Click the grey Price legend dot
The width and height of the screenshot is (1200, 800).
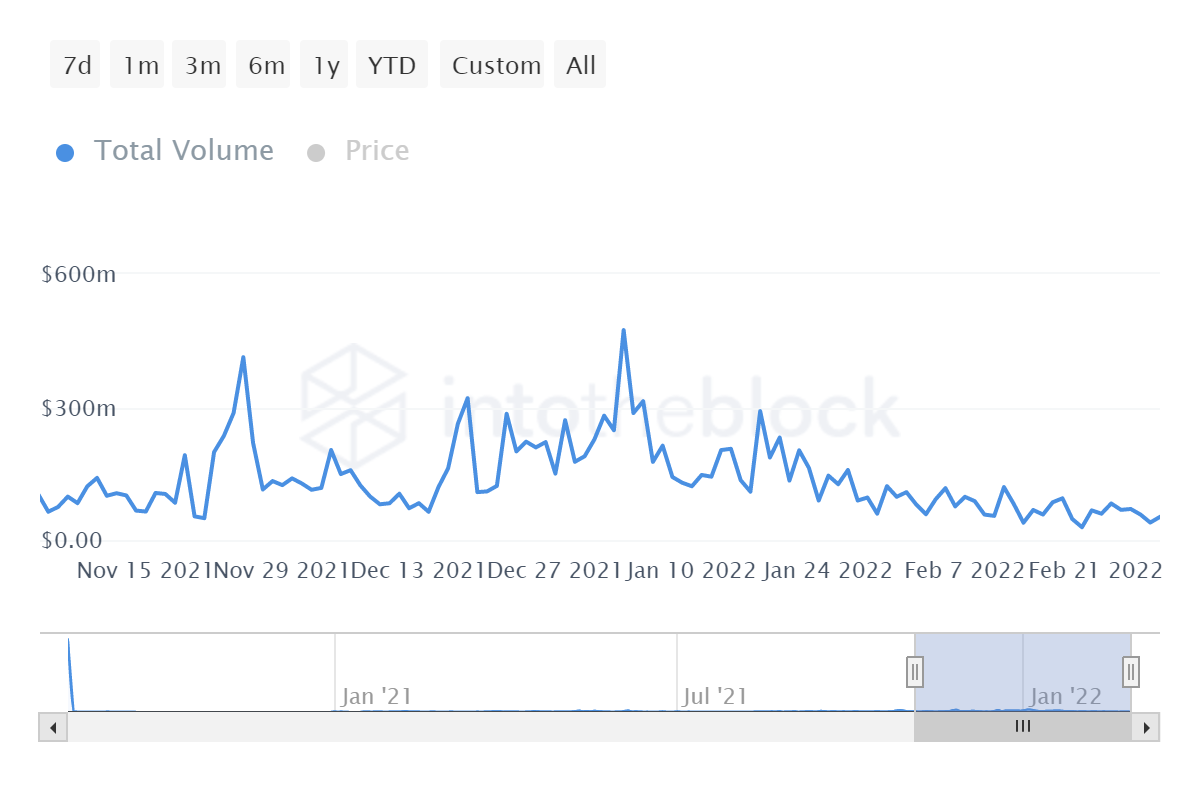pos(316,153)
